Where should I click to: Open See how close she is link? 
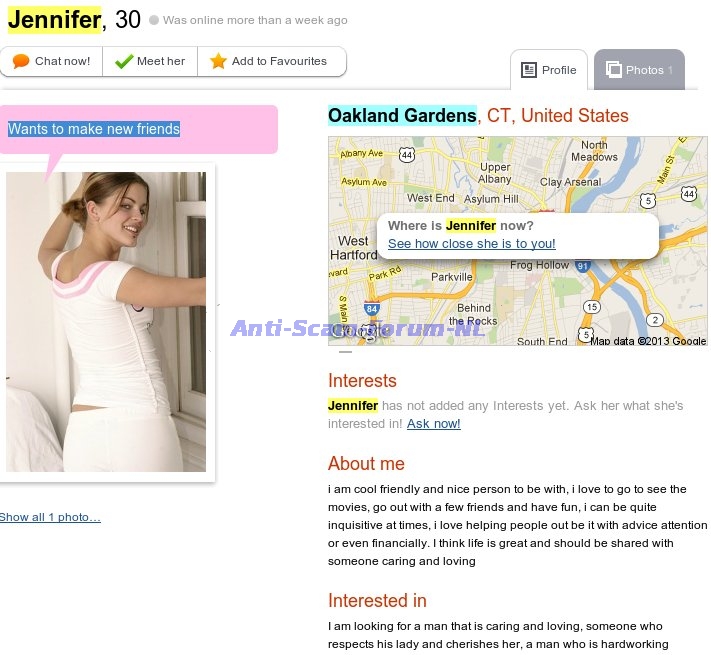(x=472, y=243)
